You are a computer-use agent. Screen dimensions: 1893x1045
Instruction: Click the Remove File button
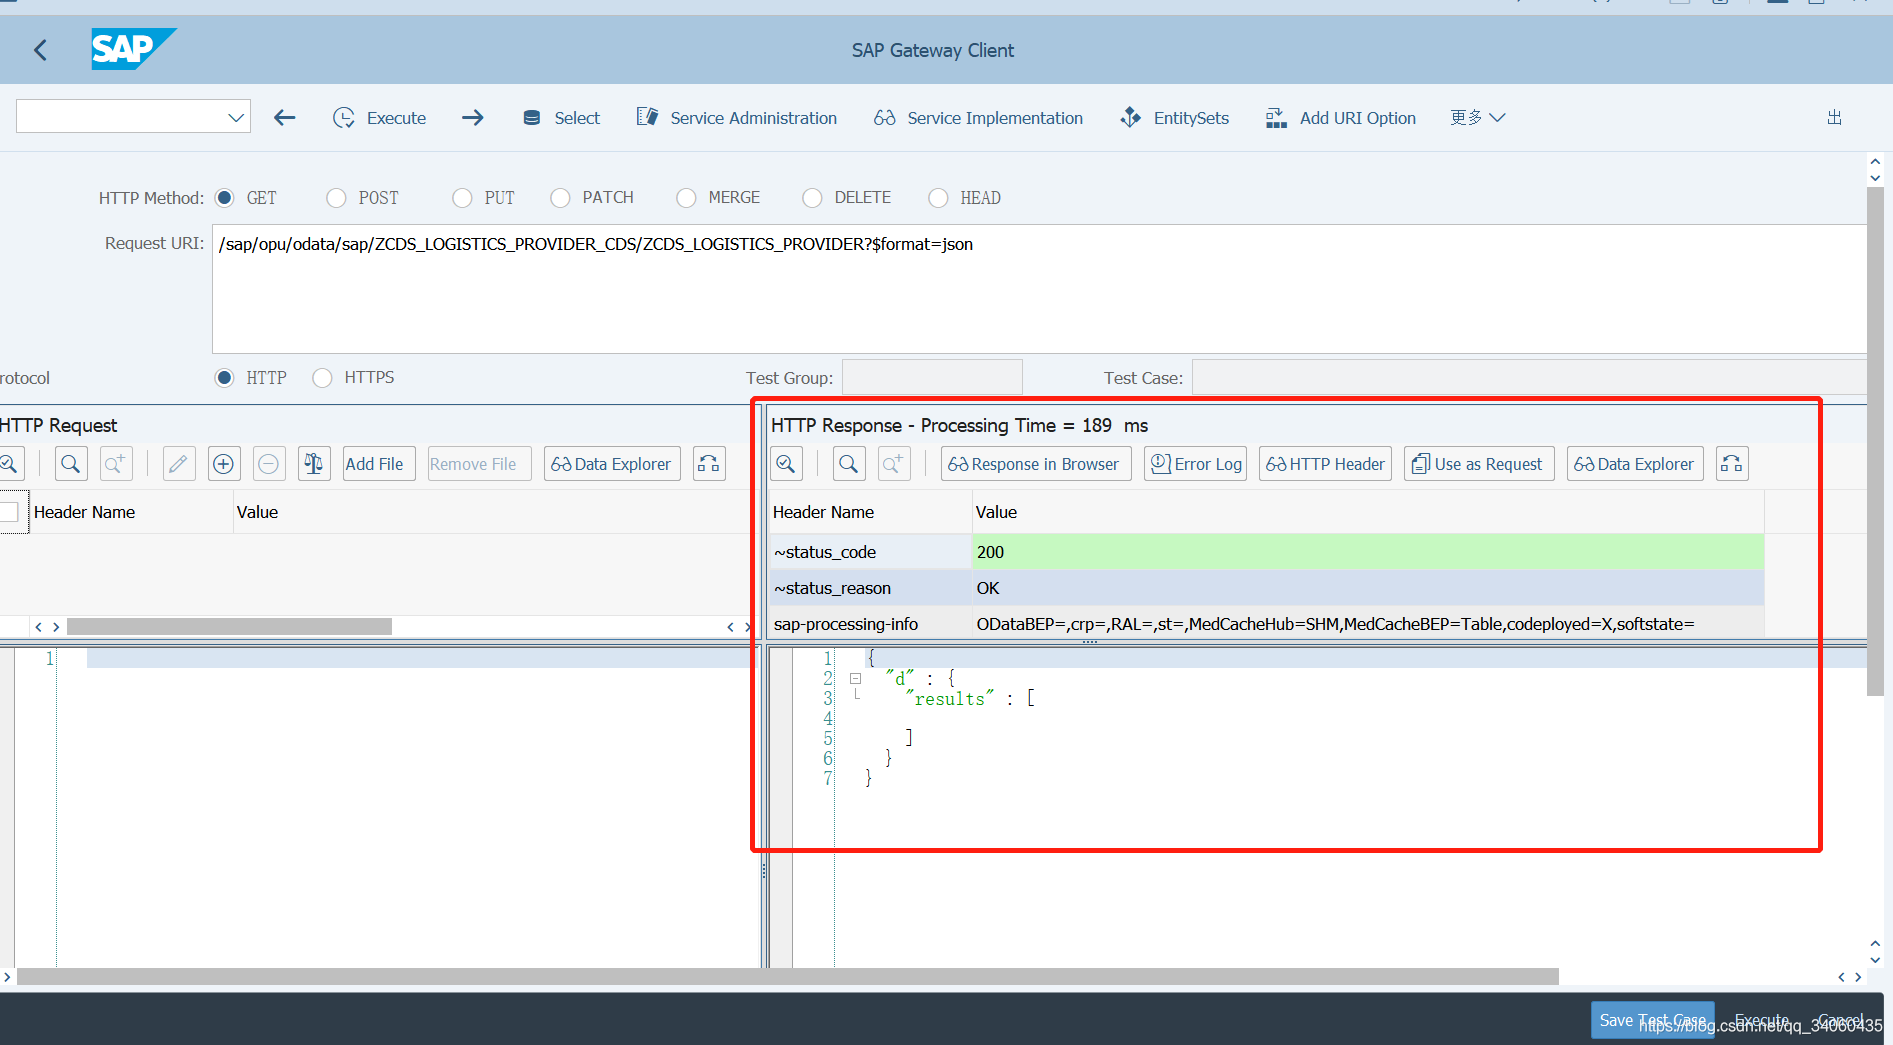(479, 464)
